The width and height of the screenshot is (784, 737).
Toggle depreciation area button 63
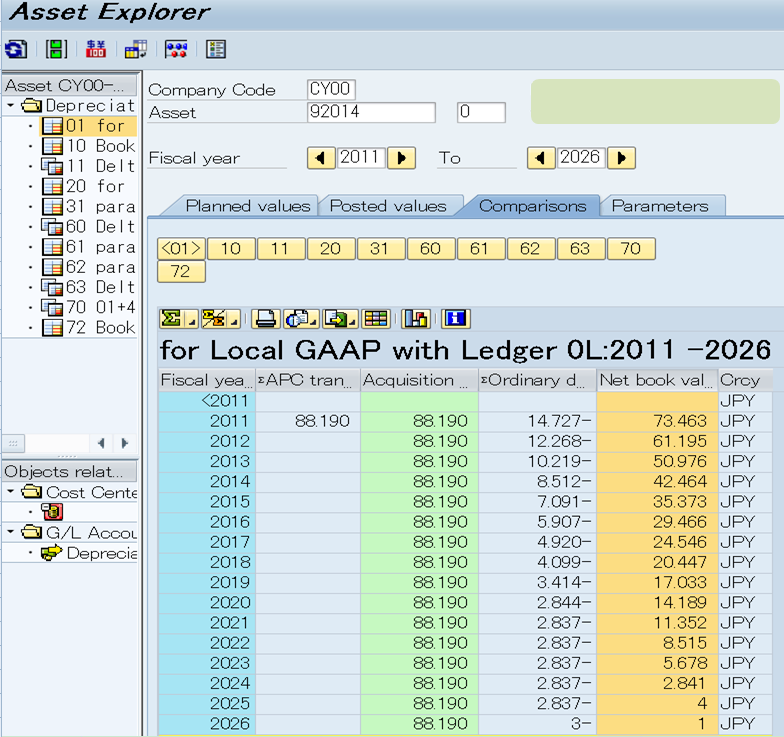pos(581,248)
